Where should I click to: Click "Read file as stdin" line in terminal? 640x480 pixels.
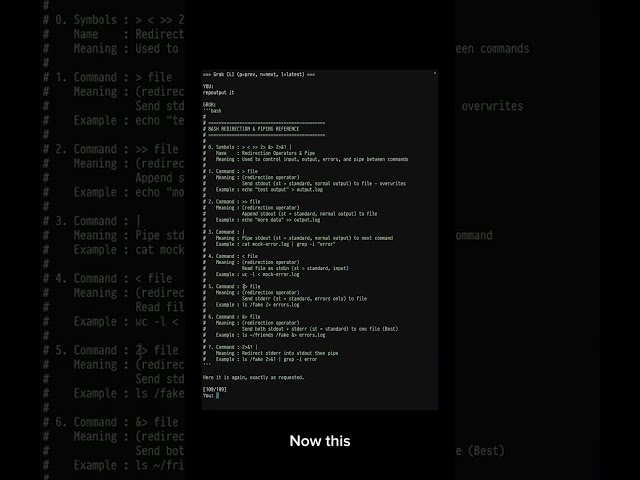pyautogui.click(x=295, y=268)
